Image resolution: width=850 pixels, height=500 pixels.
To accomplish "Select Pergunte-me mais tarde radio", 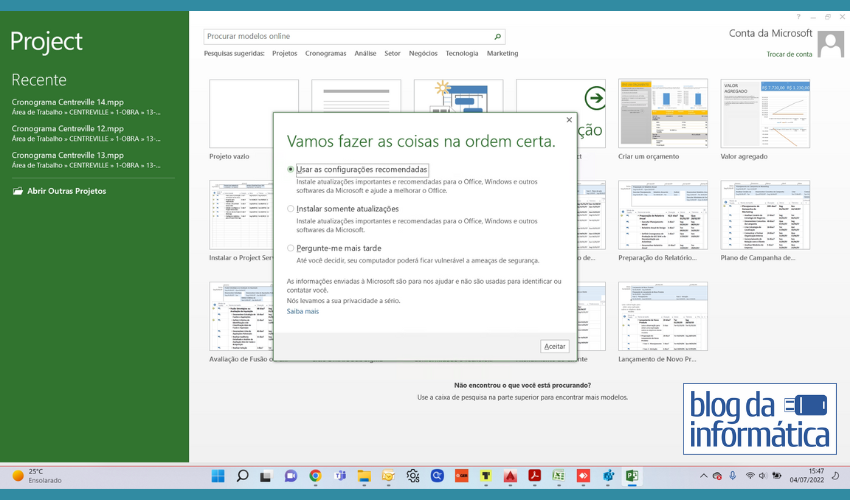I will [291, 248].
